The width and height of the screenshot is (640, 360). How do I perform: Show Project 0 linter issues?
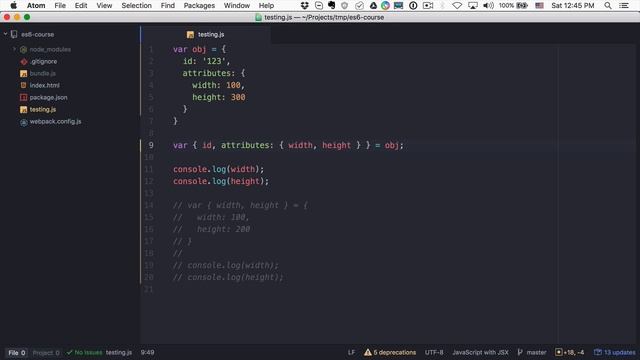(46, 353)
